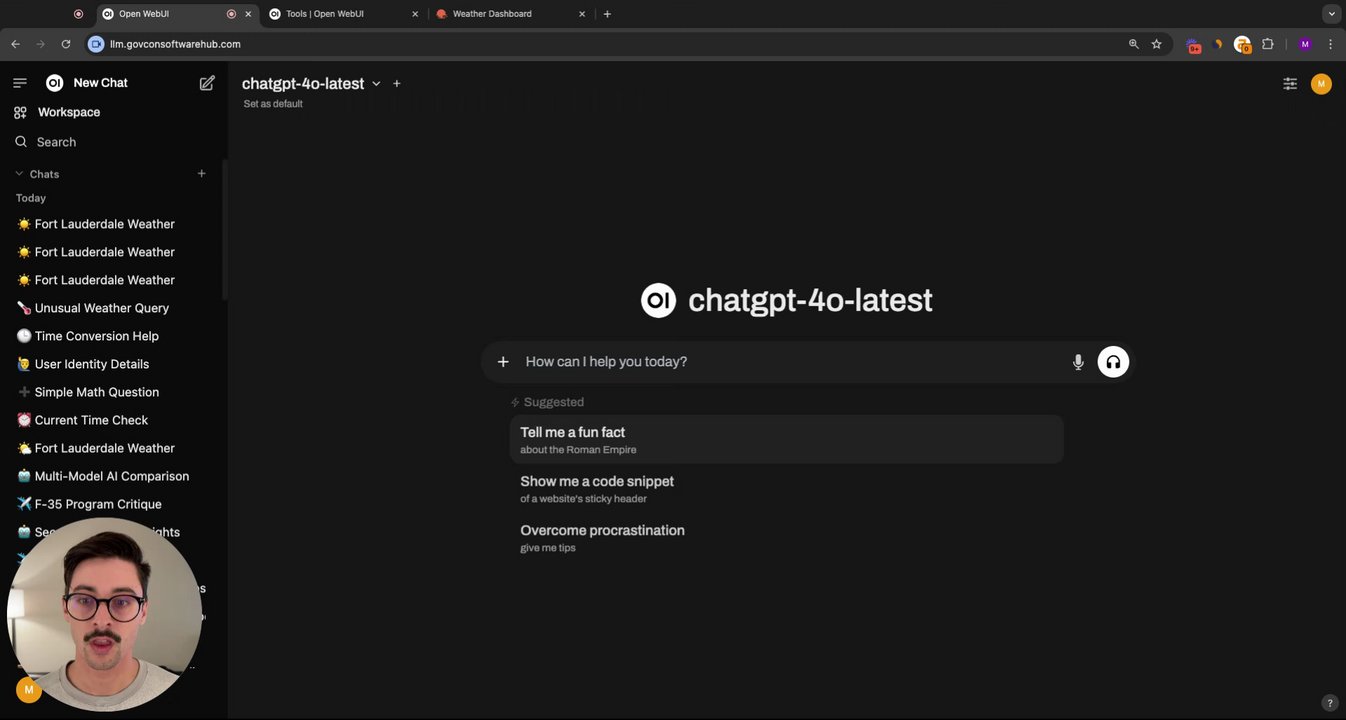Add another model with plus icon
The height and width of the screenshot is (720, 1346).
click(x=397, y=84)
